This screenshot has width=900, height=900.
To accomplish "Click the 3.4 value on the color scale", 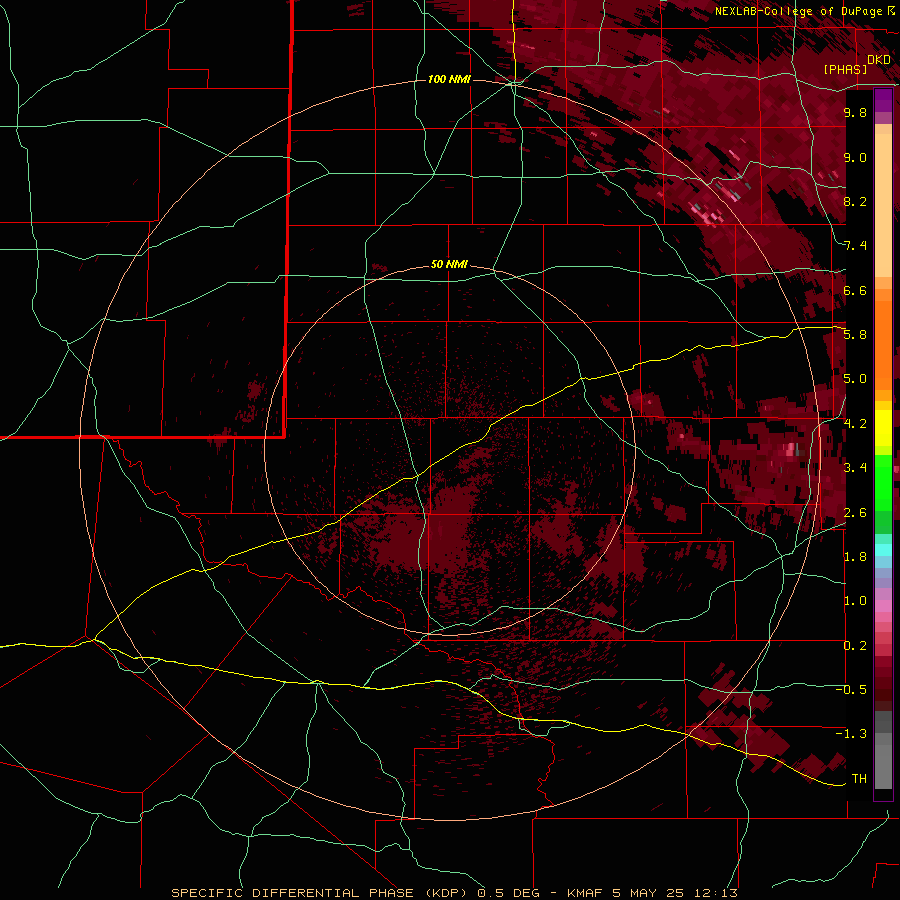I will point(855,468).
